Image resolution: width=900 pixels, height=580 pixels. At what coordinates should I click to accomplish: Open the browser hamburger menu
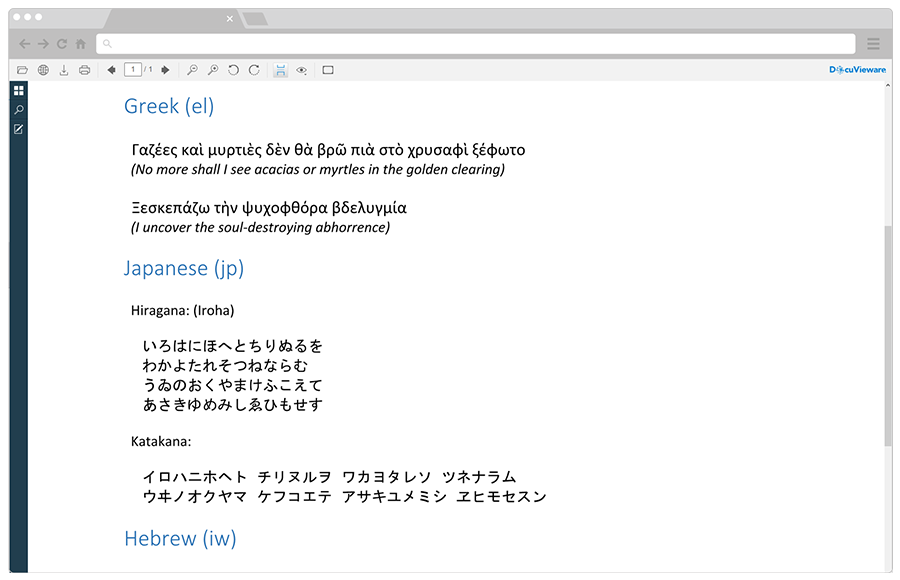click(874, 44)
